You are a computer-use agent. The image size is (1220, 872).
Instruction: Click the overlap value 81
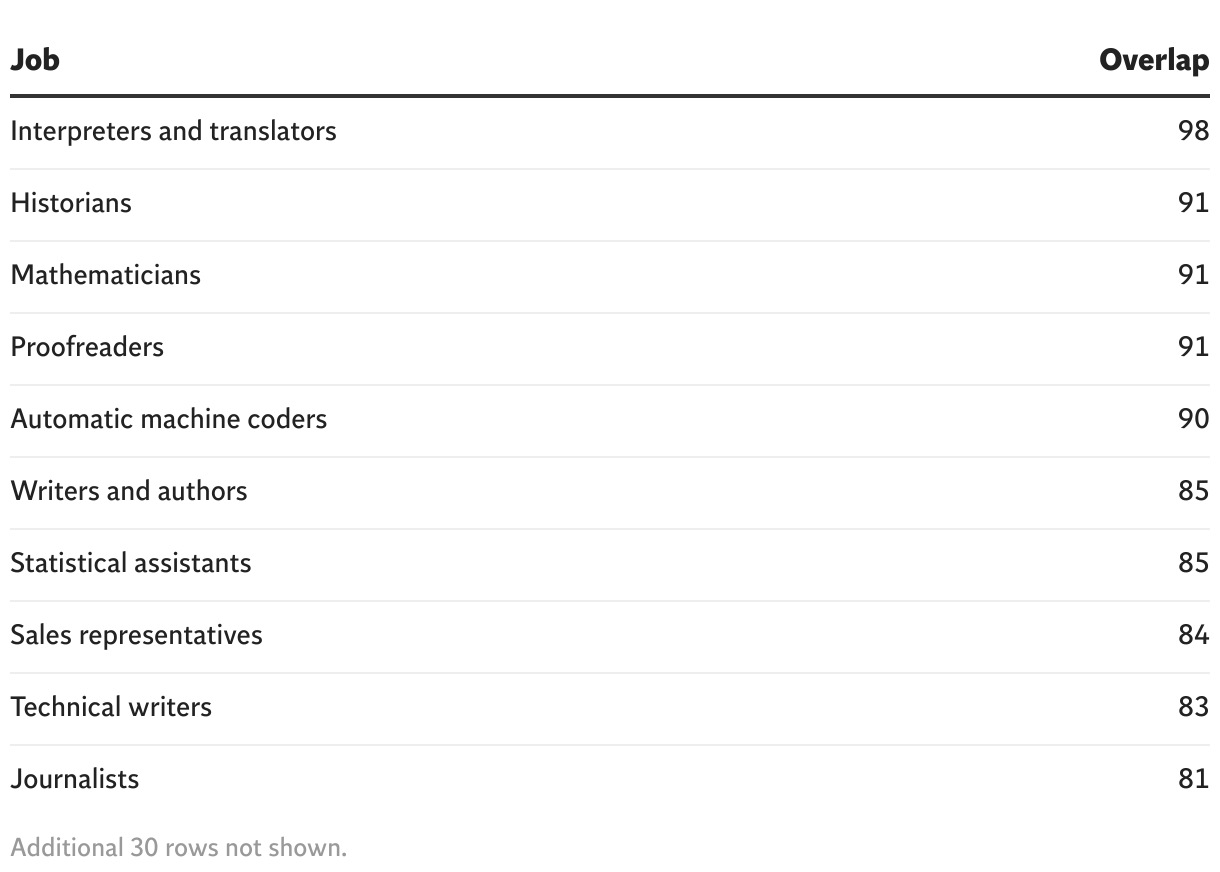1193,779
